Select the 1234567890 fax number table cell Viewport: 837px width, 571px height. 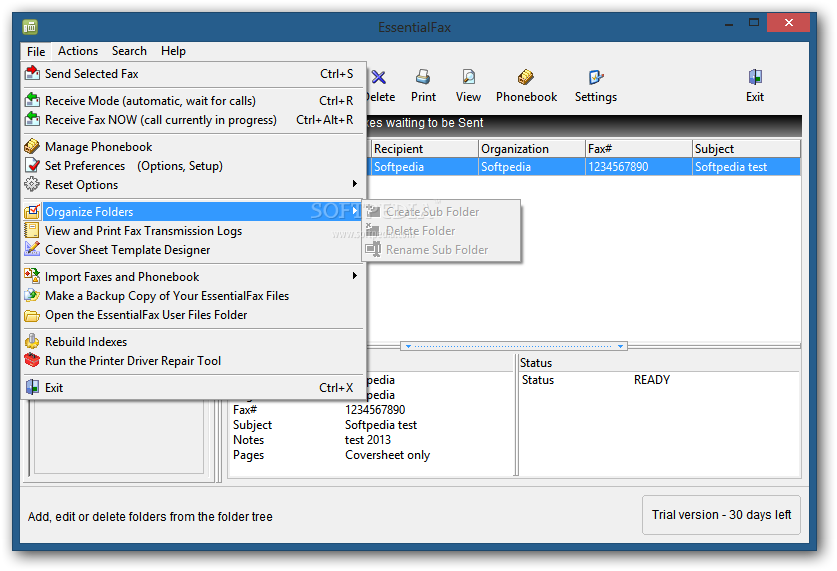click(x=638, y=167)
